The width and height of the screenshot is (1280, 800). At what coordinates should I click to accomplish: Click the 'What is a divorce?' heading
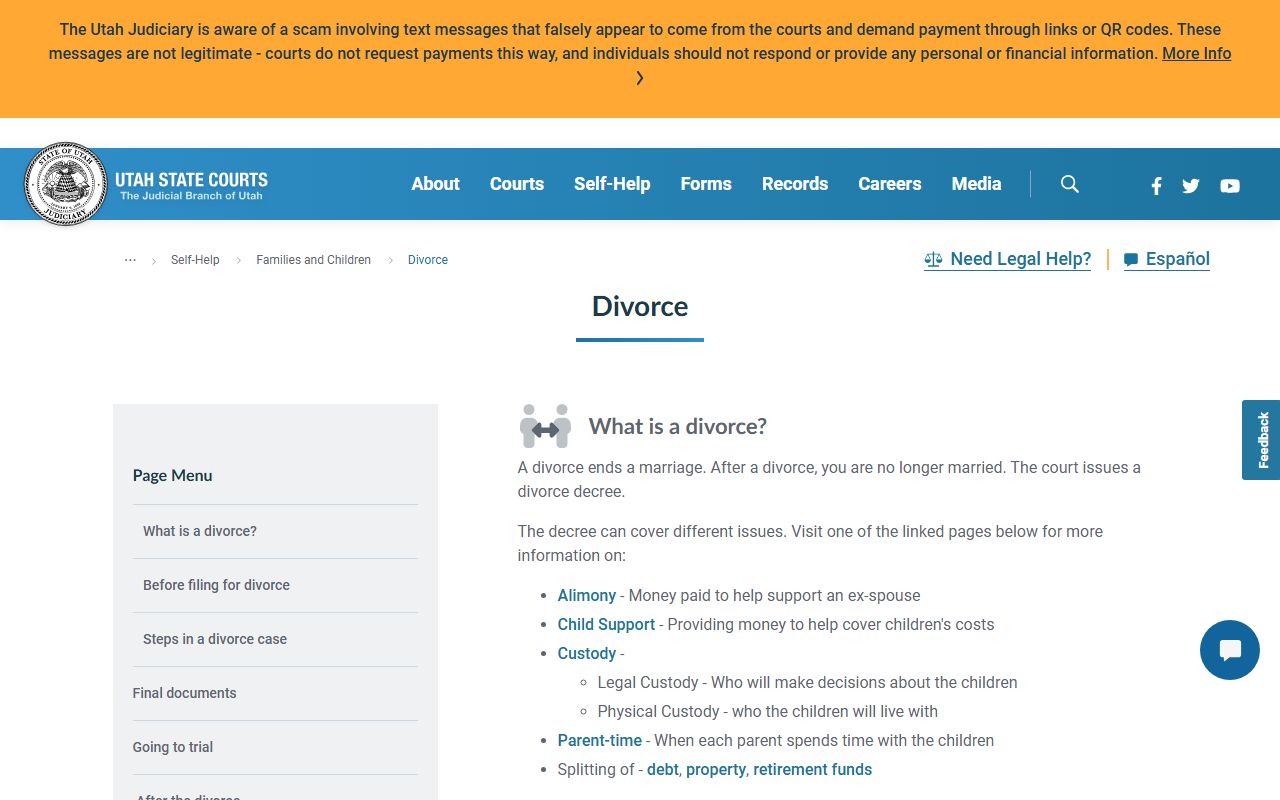pos(678,426)
